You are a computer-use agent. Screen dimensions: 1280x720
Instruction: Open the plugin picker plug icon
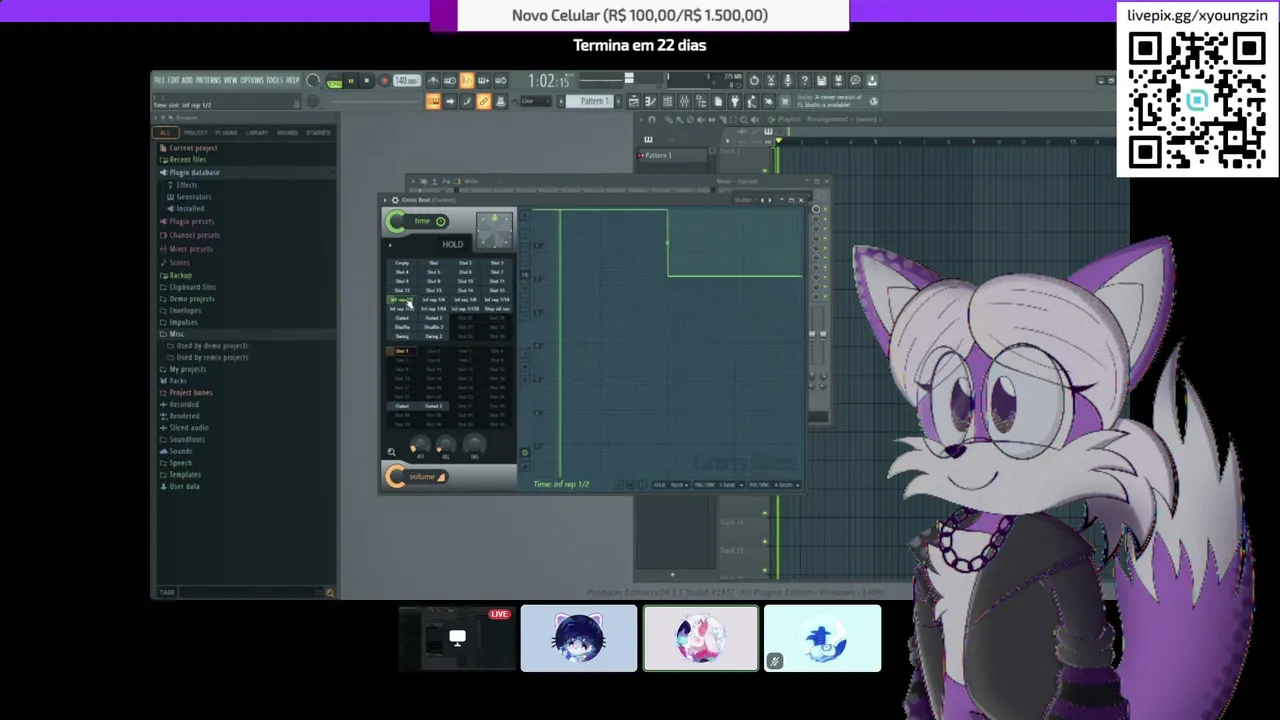pos(734,101)
